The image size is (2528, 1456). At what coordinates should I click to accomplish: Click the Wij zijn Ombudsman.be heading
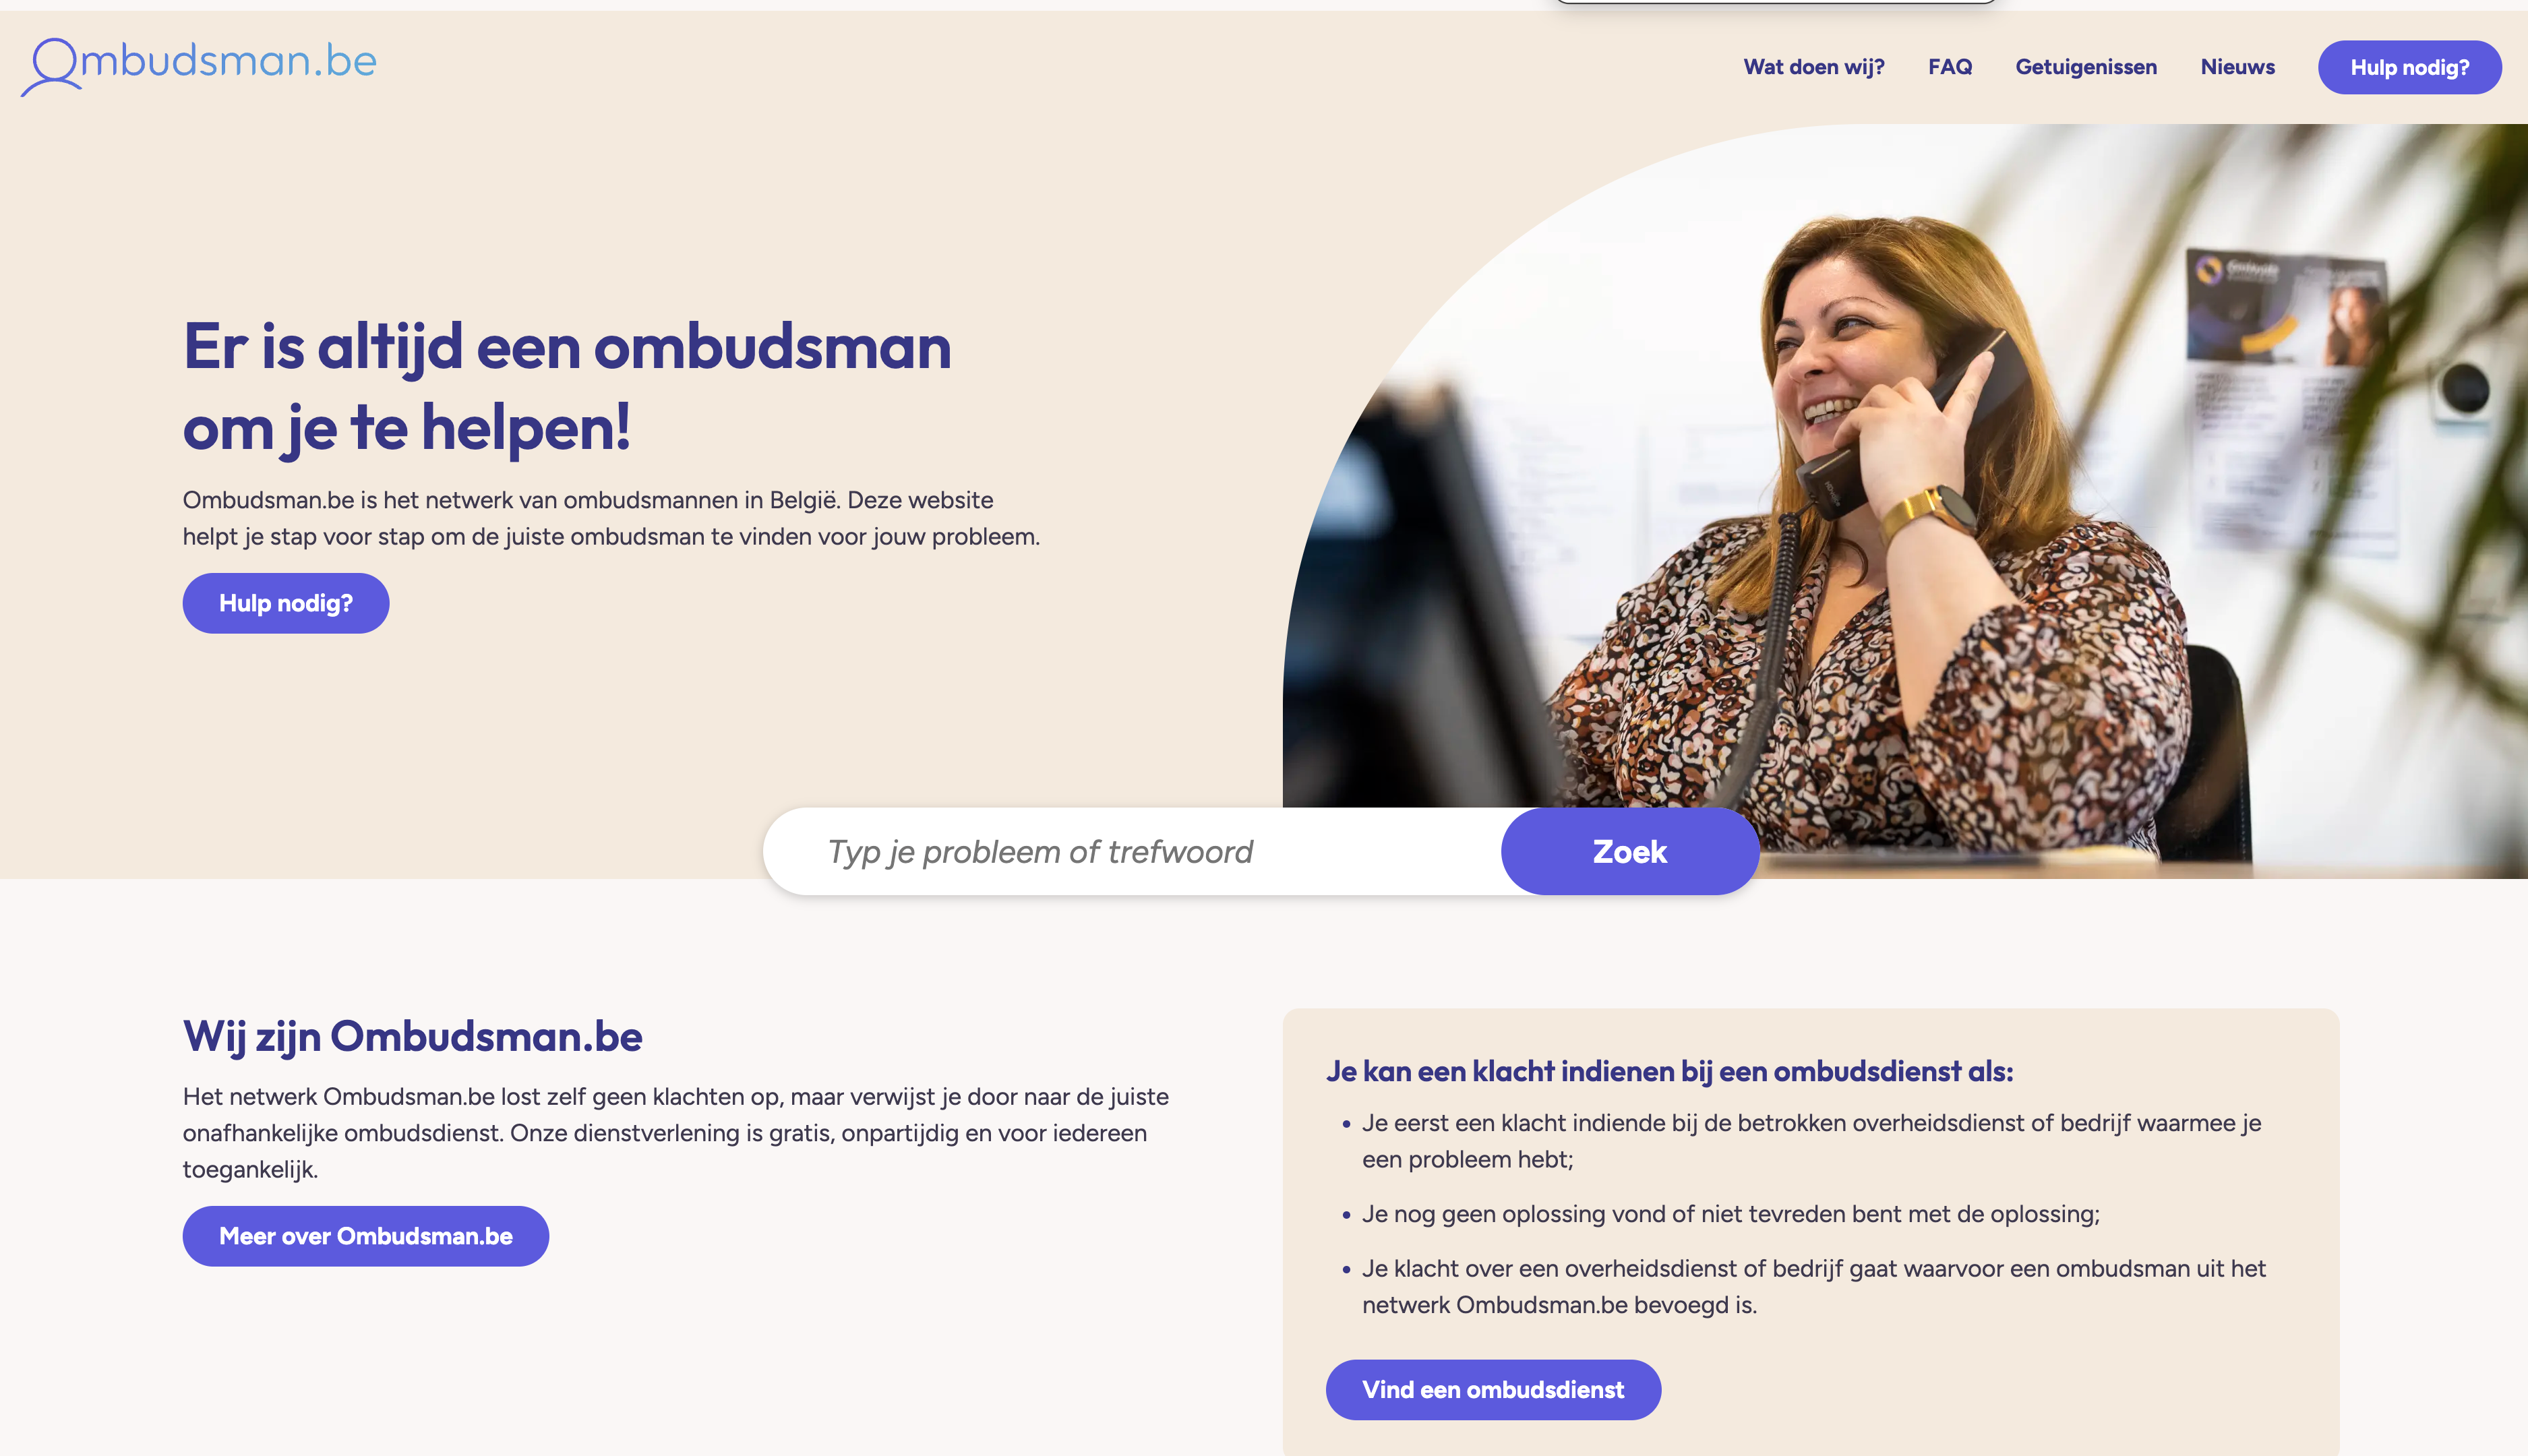pos(412,1036)
